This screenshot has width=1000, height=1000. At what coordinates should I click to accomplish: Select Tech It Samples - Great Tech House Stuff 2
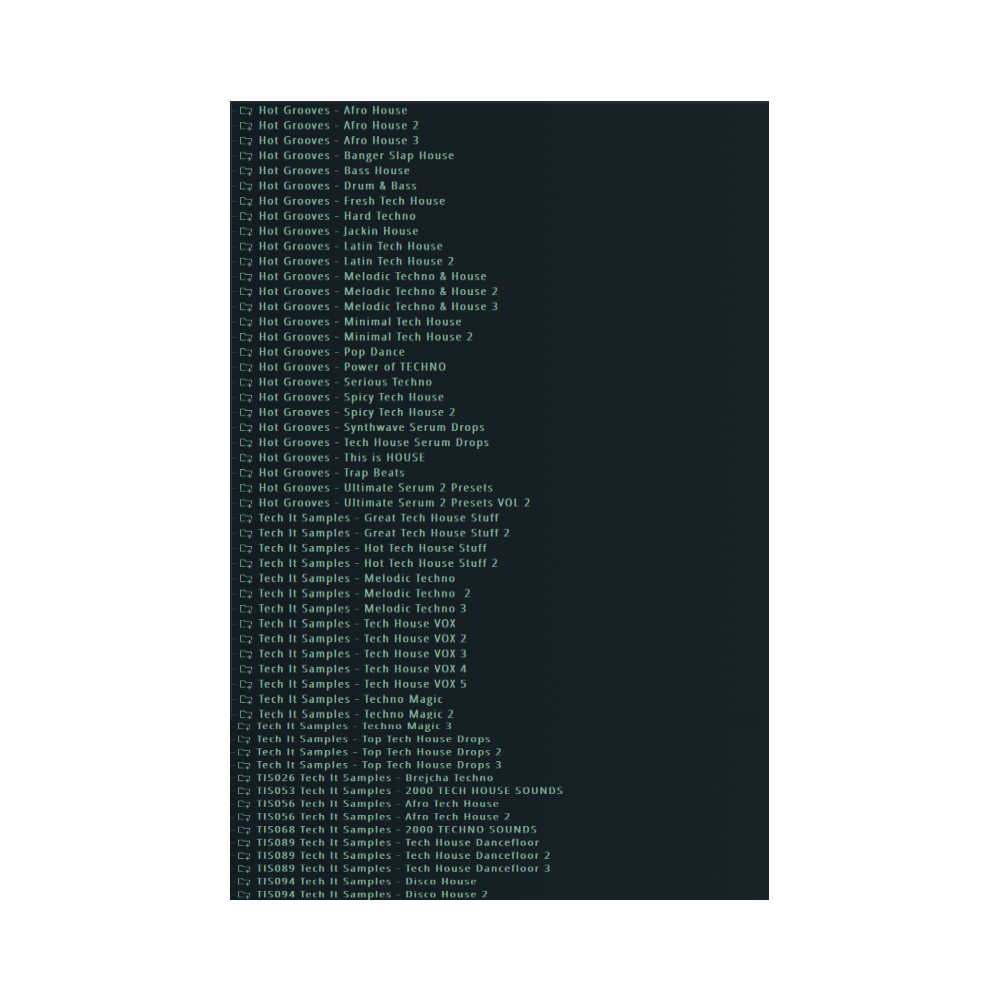[x=384, y=533]
